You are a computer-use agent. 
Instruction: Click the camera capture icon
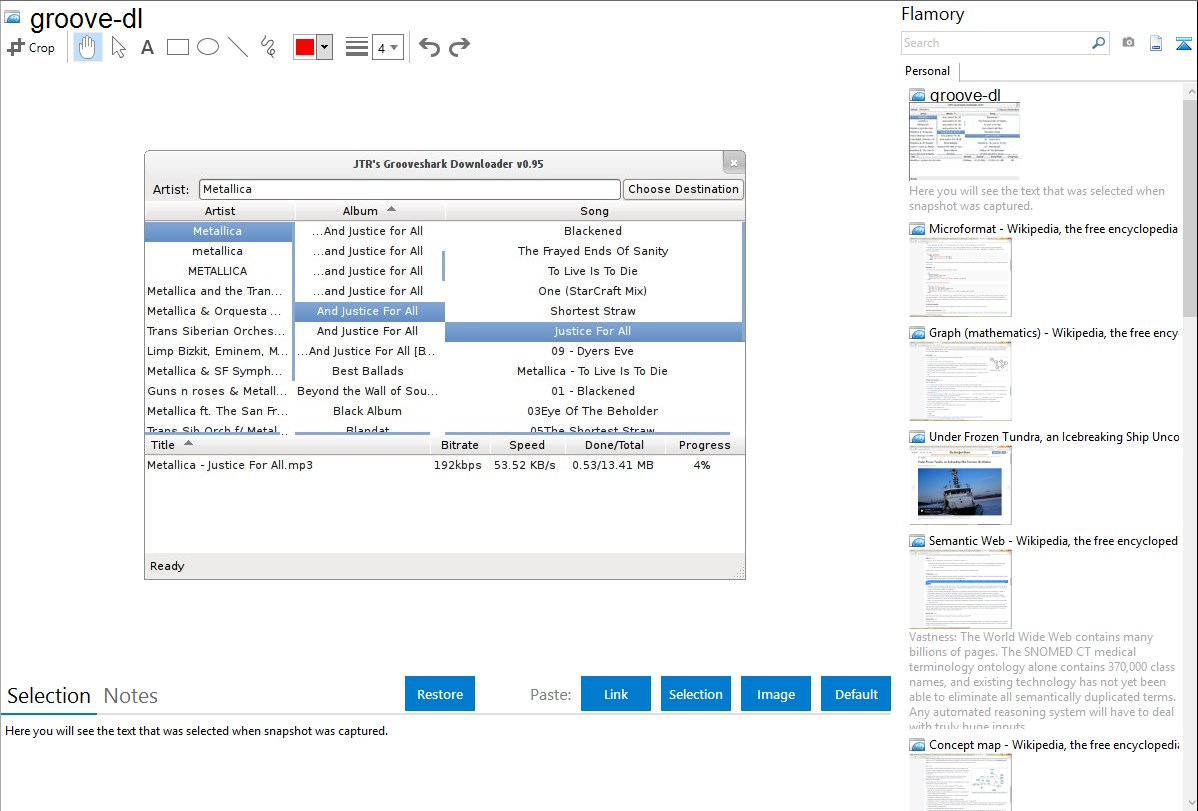point(1128,43)
